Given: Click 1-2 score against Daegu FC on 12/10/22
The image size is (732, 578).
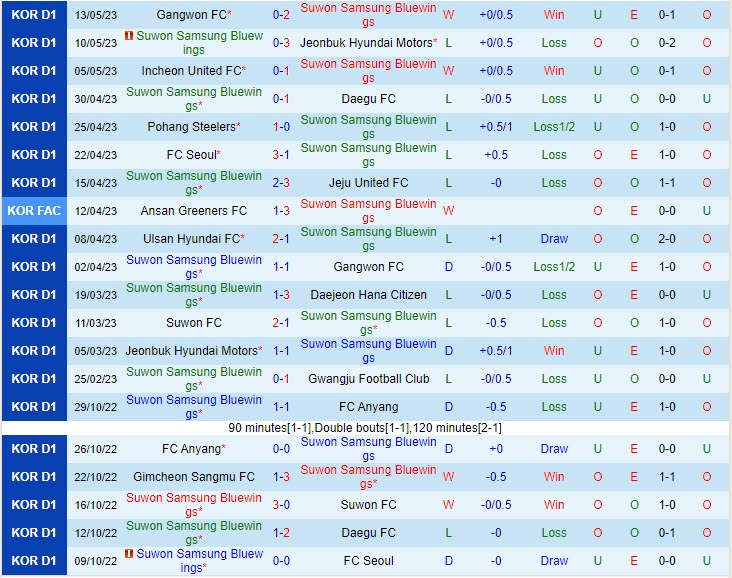Looking at the screenshot, I should pyautogui.click(x=281, y=533).
